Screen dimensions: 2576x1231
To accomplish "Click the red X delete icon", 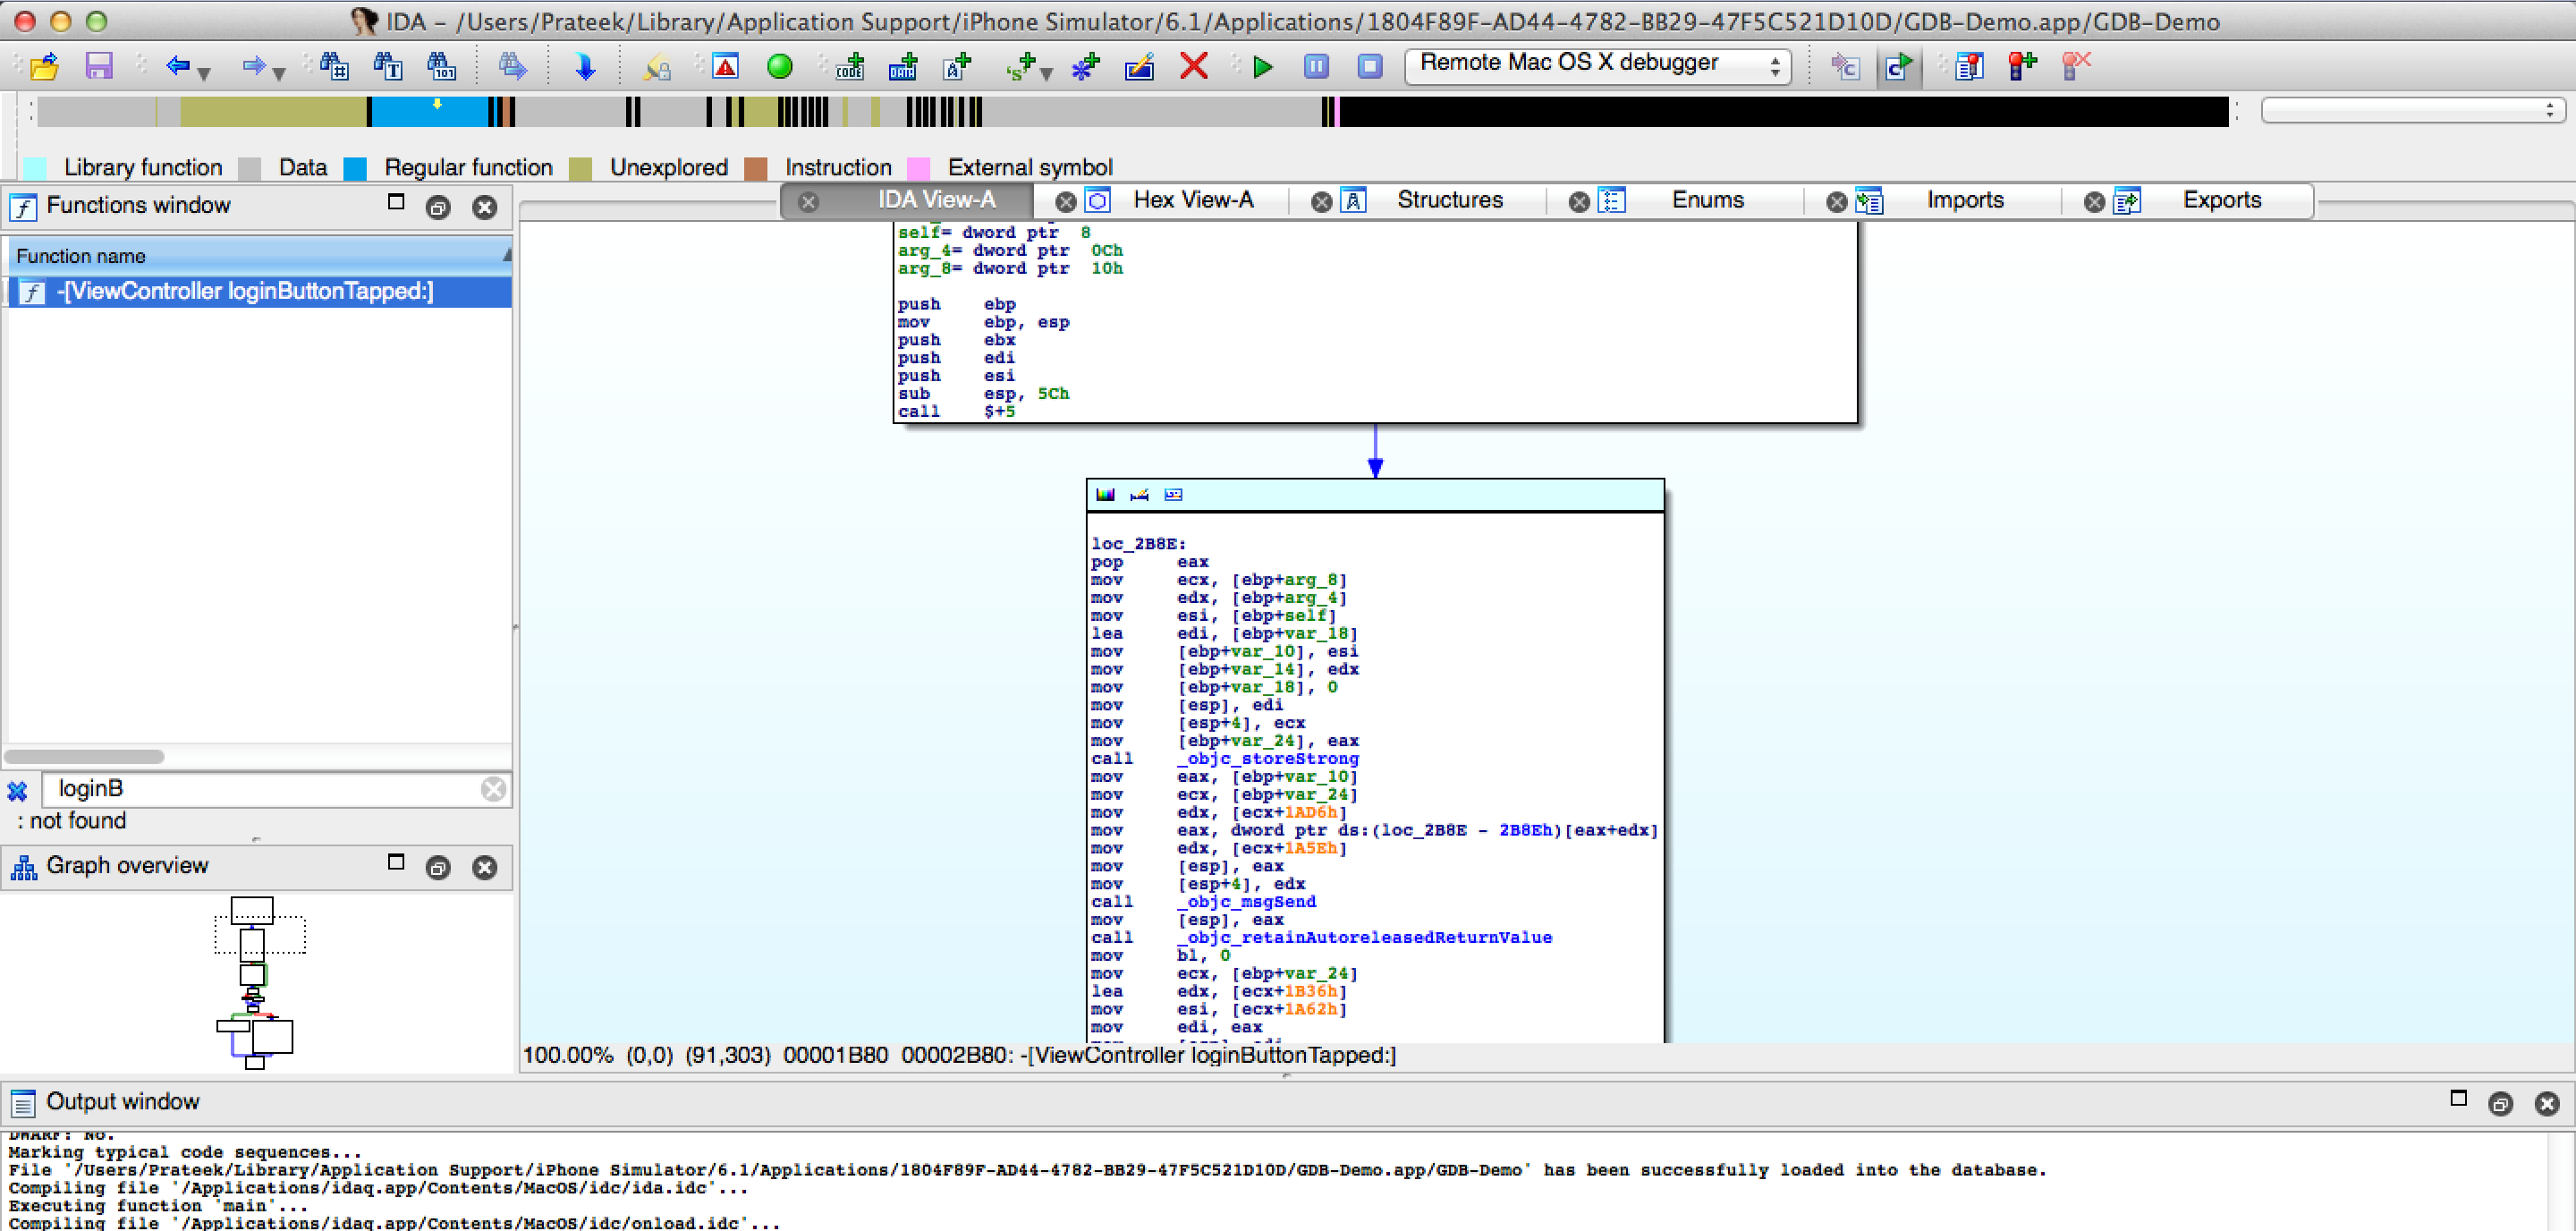I will (1193, 67).
